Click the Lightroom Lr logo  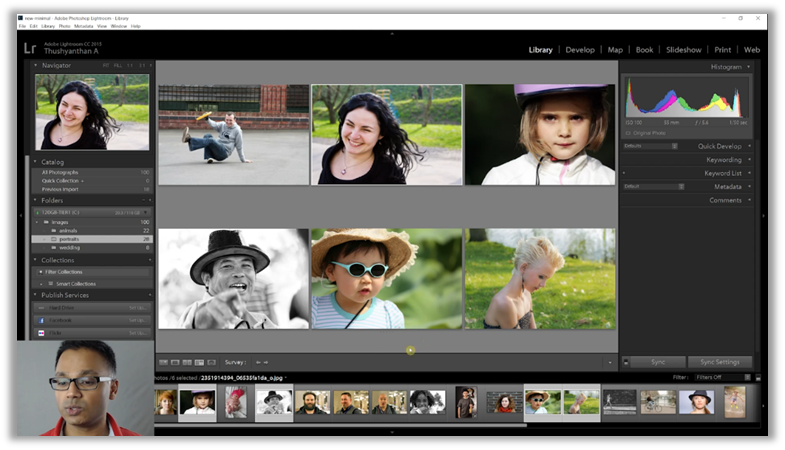point(30,48)
